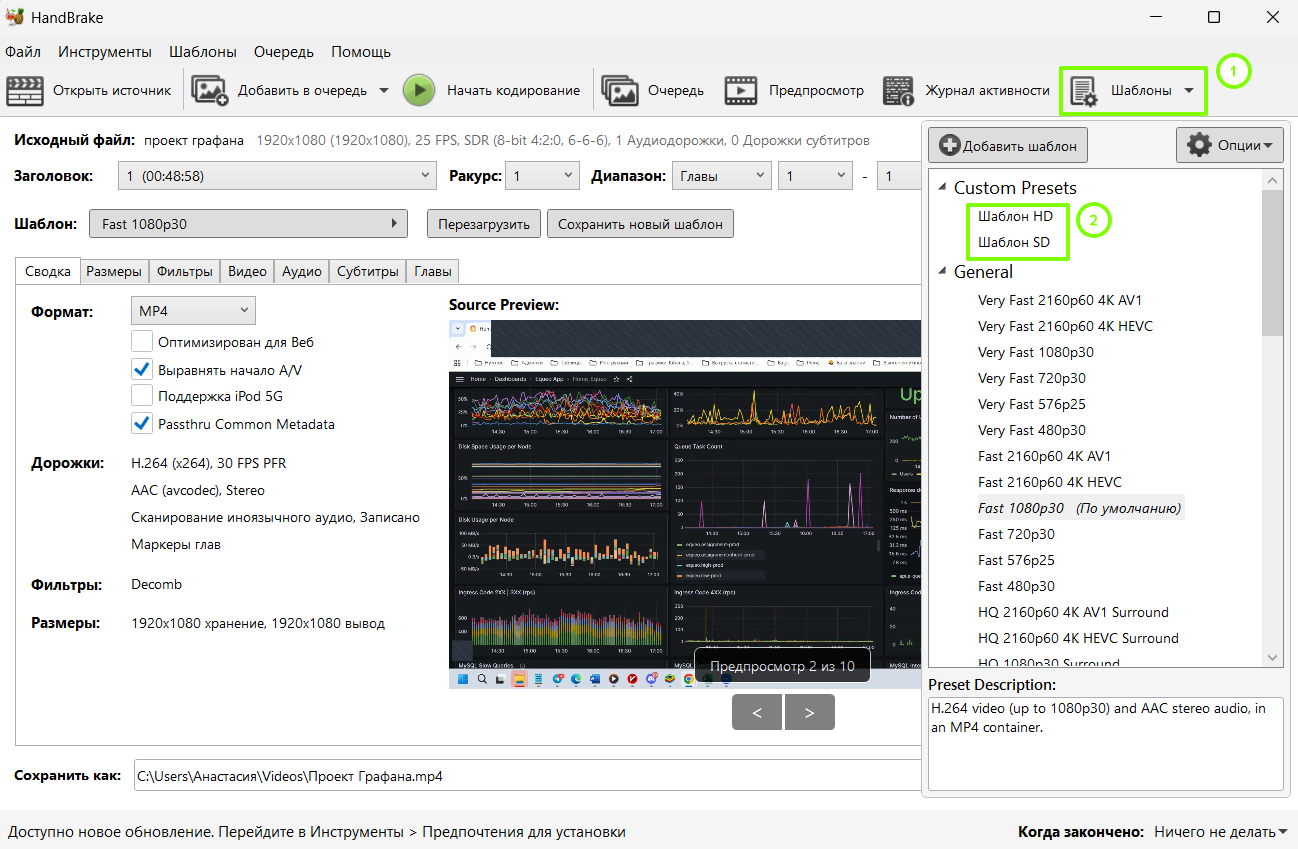This screenshot has width=1298, height=849.
Task: Open the Queue via its stacked-photos icon
Action: click(x=620, y=90)
